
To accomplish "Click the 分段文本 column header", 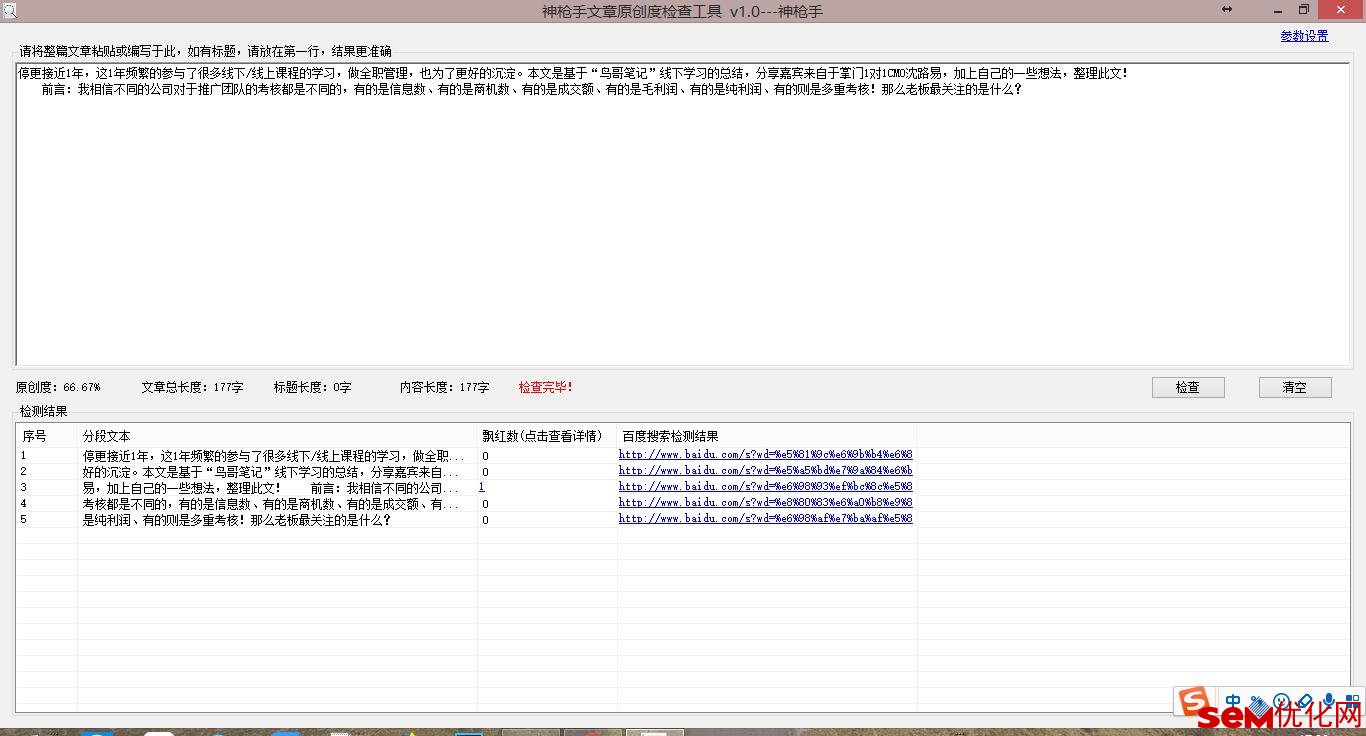I will coord(107,436).
